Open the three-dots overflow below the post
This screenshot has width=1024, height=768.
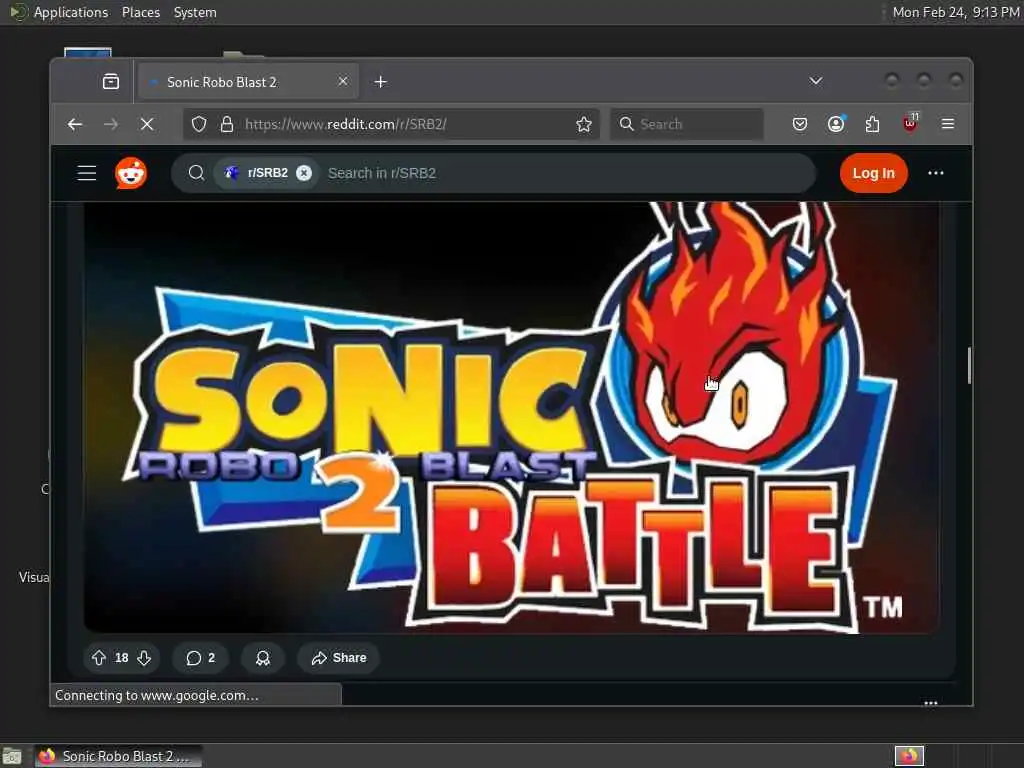point(931,703)
